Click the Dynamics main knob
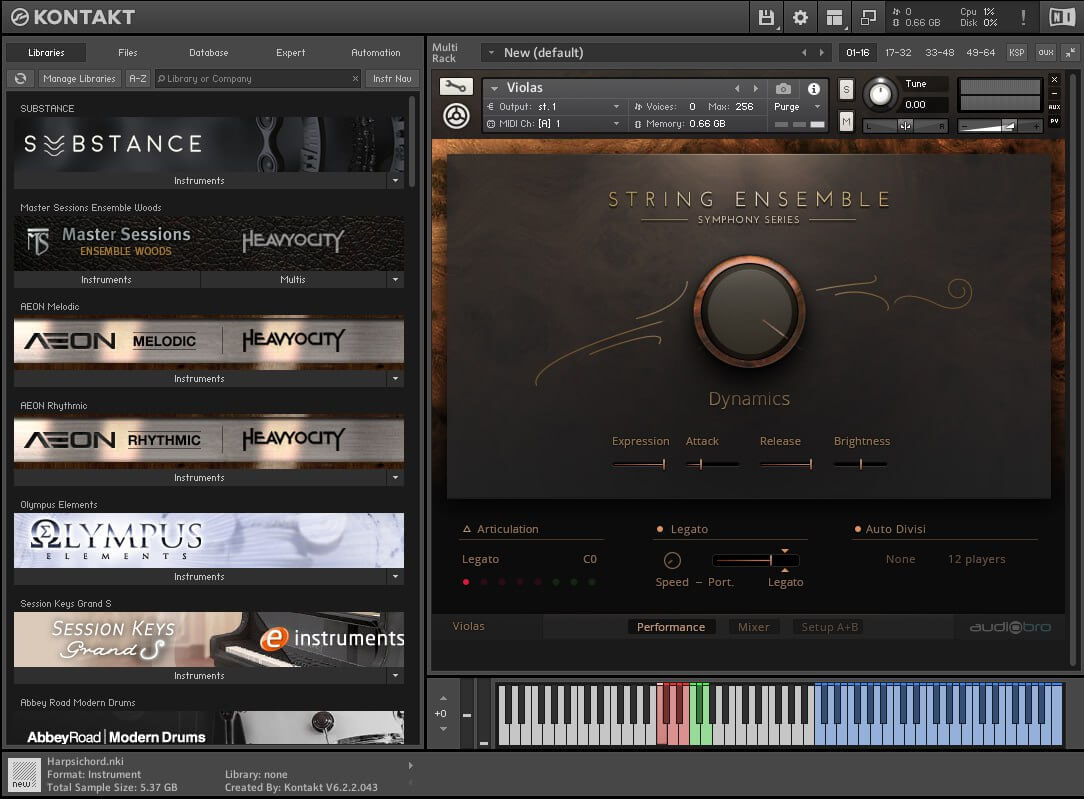 [749, 312]
